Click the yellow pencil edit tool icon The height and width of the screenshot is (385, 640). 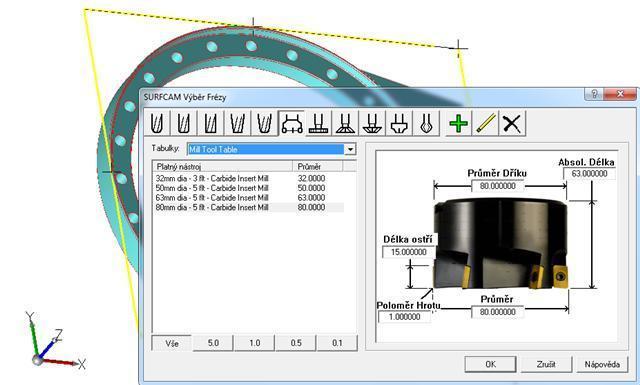485,123
